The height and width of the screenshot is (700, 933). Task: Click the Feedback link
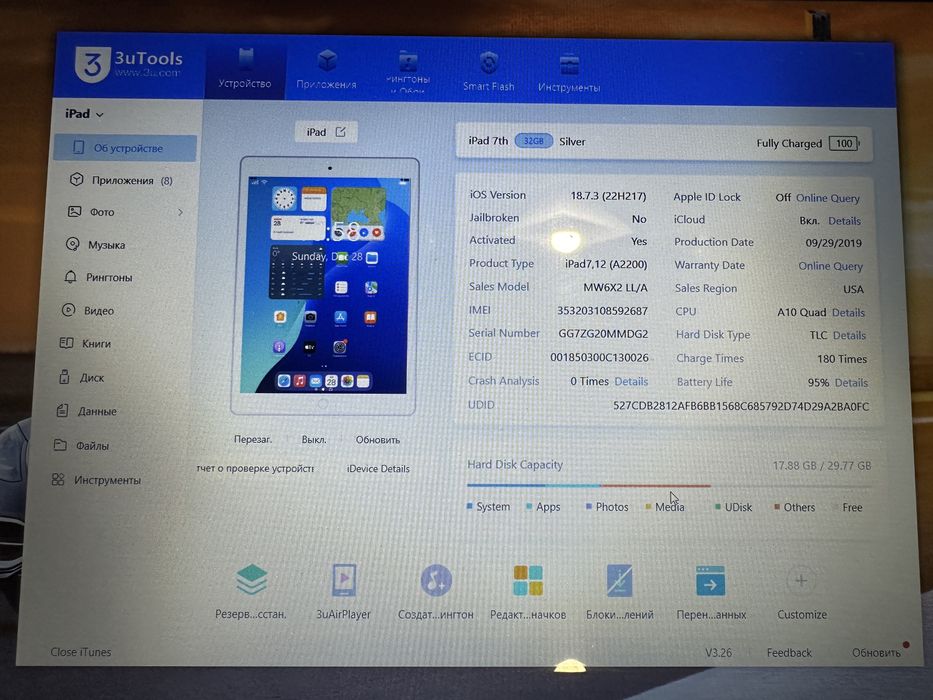click(x=789, y=653)
